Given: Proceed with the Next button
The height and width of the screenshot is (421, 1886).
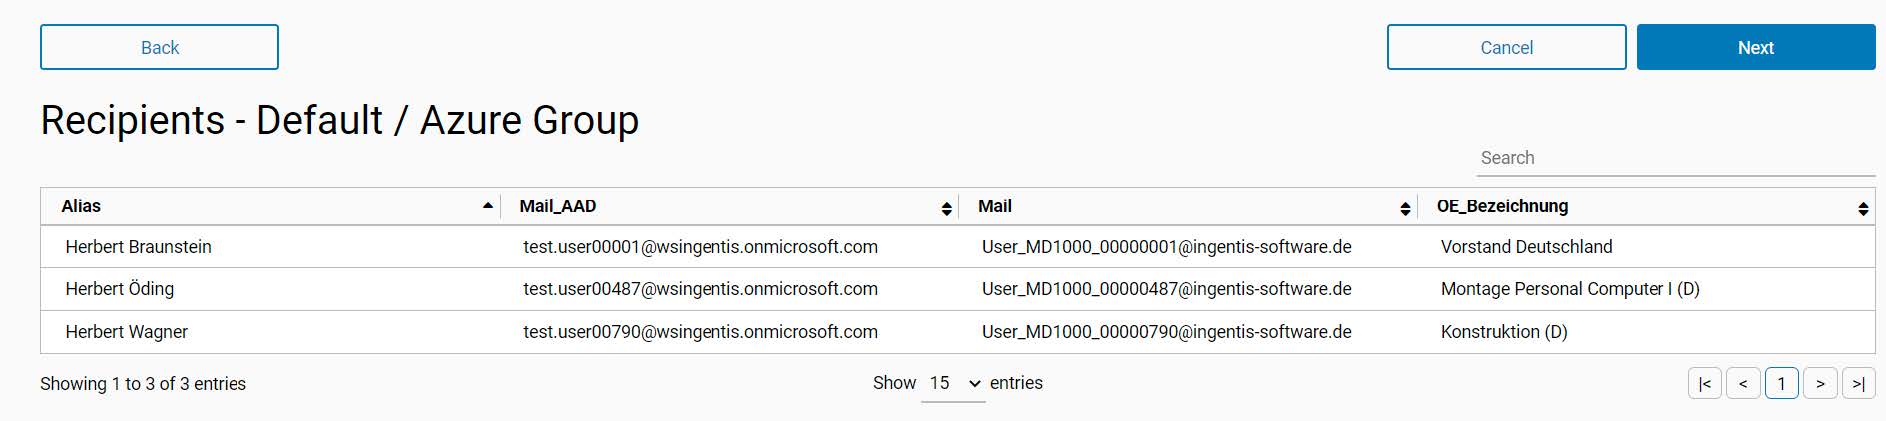Looking at the screenshot, I should coord(1755,47).
